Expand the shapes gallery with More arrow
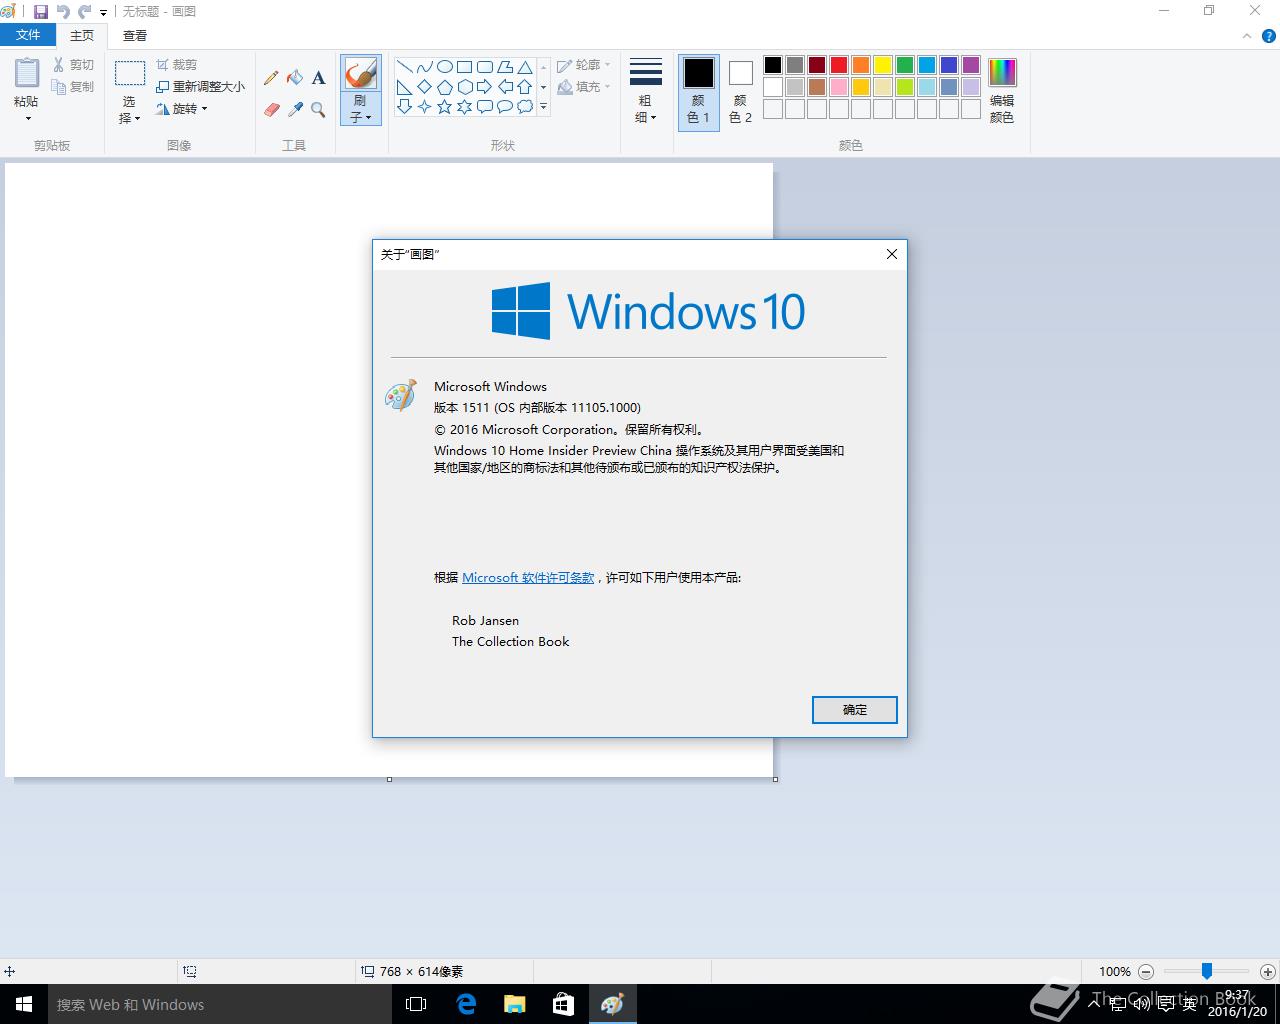The height and width of the screenshot is (1024, 1280). [544, 107]
